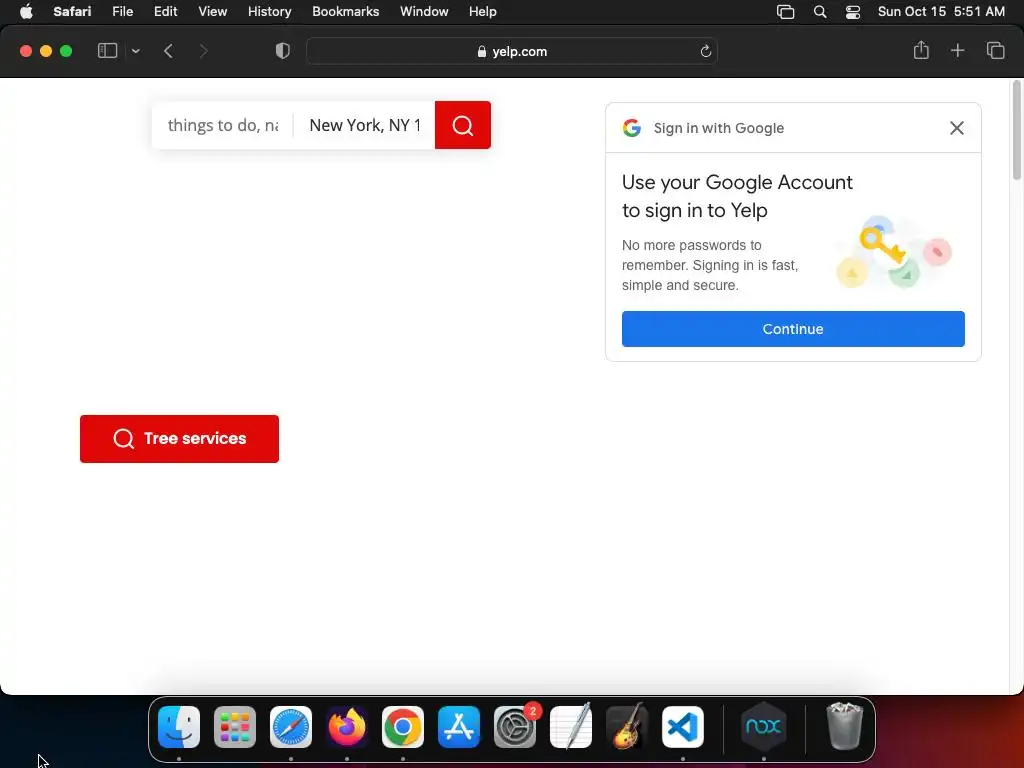Select the yelp.com address bar
Image resolution: width=1024 pixels, height=768 pixels.
[x=512, y=51]
